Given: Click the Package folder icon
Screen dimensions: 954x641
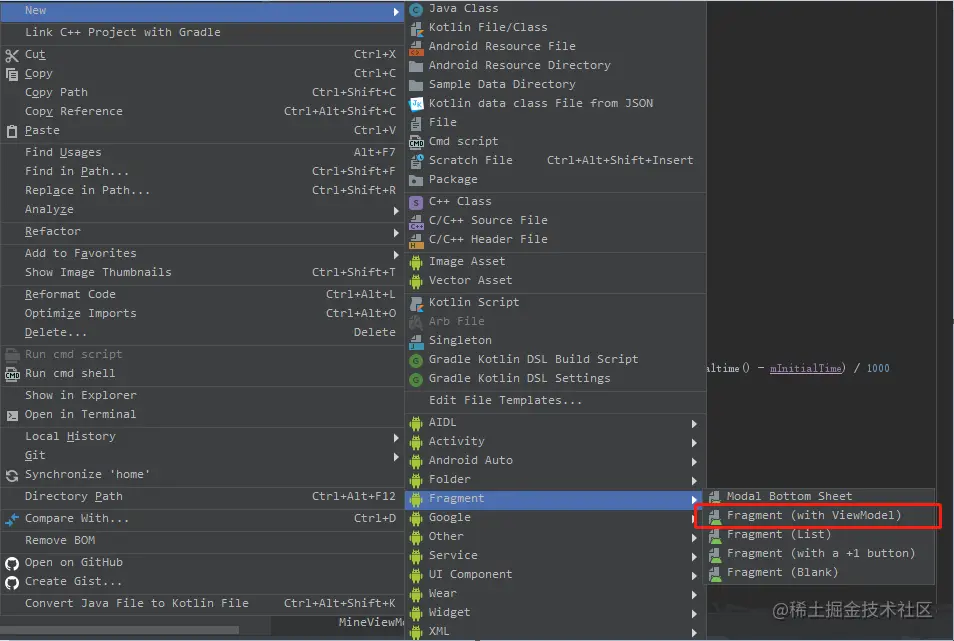Looking at the screenshot, I should pos(416,180).
